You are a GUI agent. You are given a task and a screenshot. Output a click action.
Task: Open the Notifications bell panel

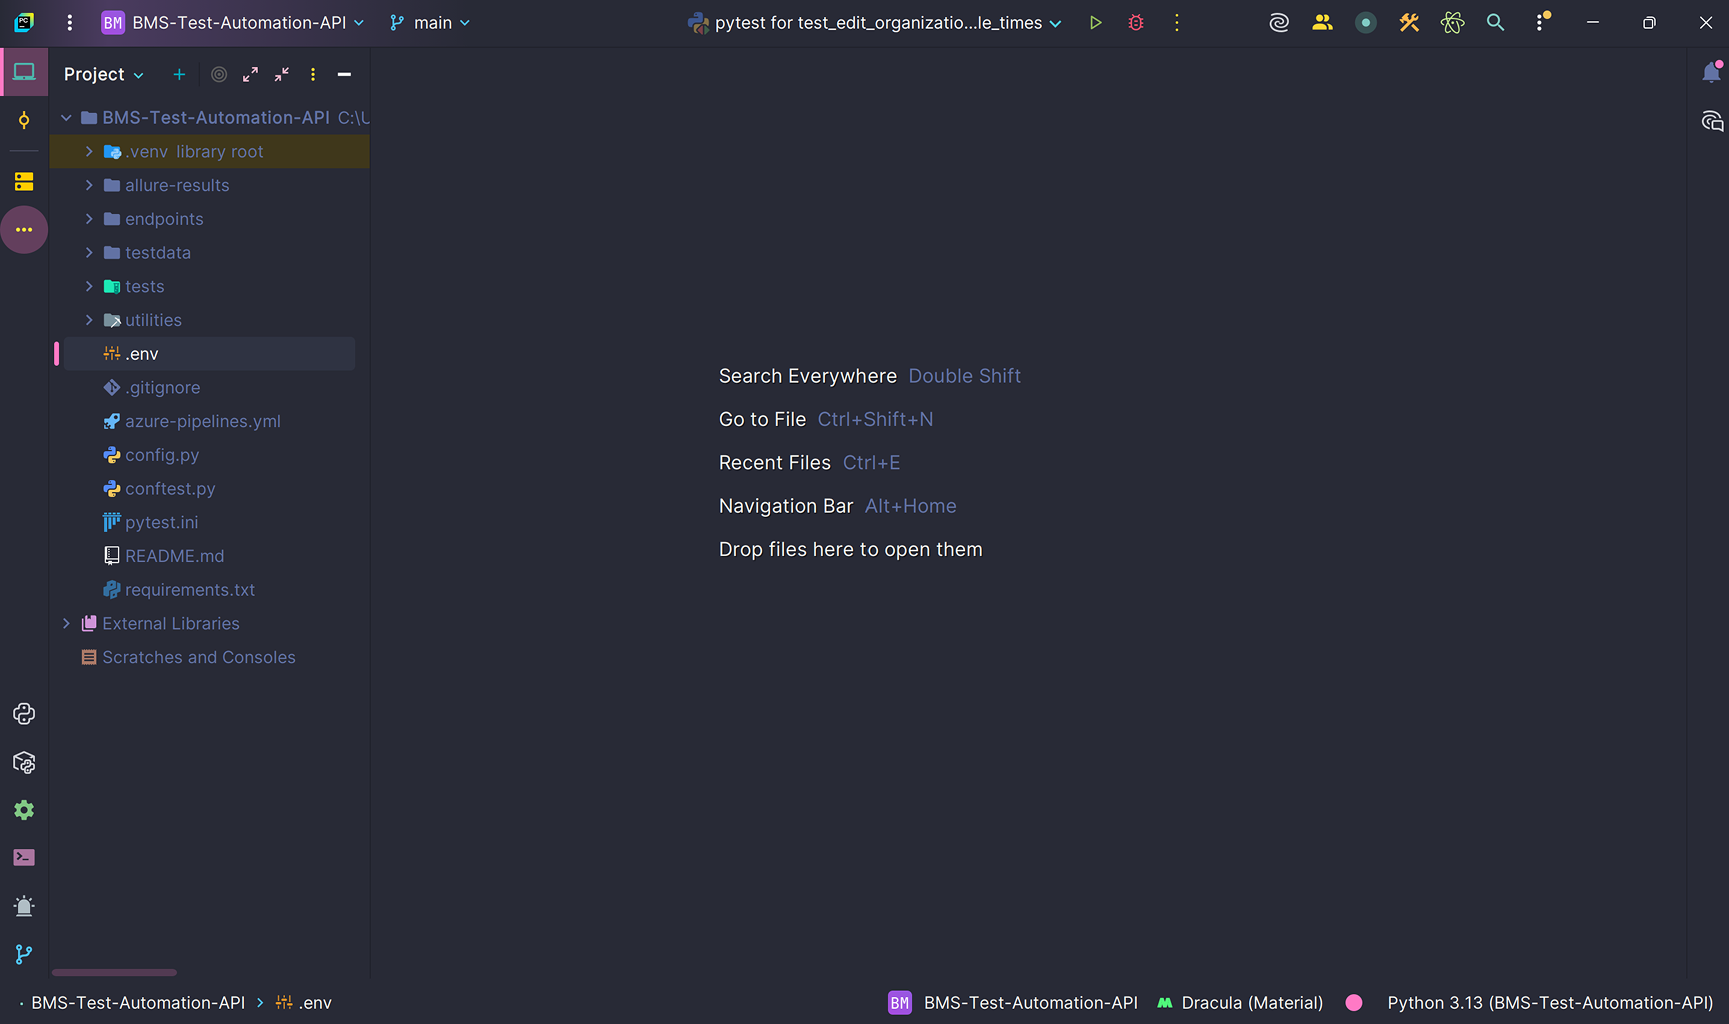[1711, 73]
